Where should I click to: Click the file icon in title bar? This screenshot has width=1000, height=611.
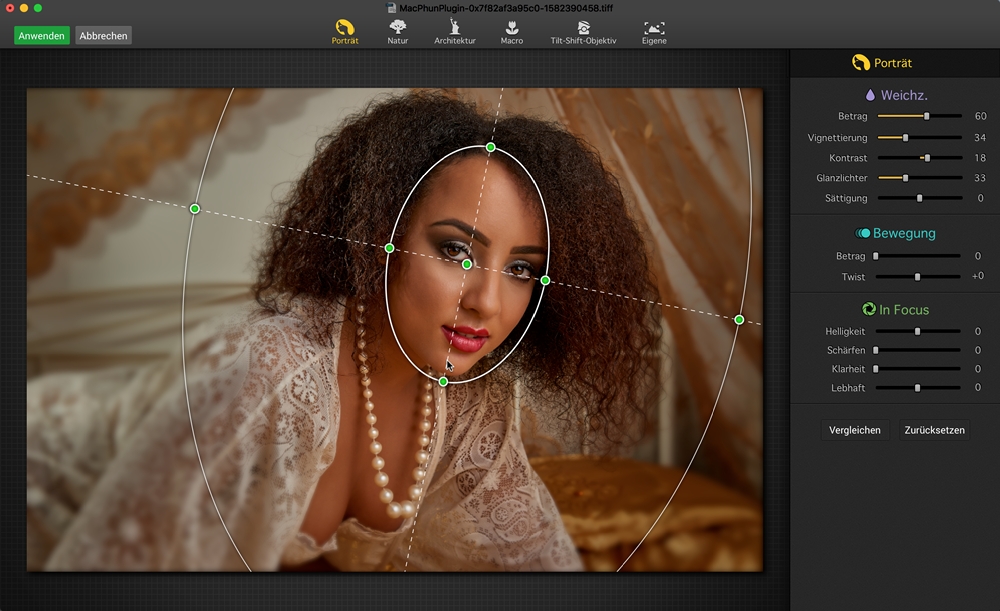(x=391, y=8)
